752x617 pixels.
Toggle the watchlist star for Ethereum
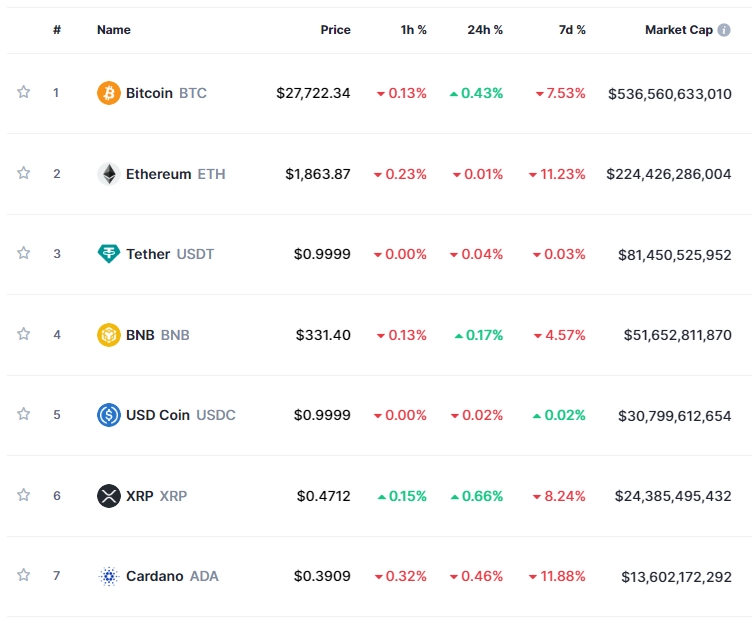pyautogui.click(x=23, y=173)
